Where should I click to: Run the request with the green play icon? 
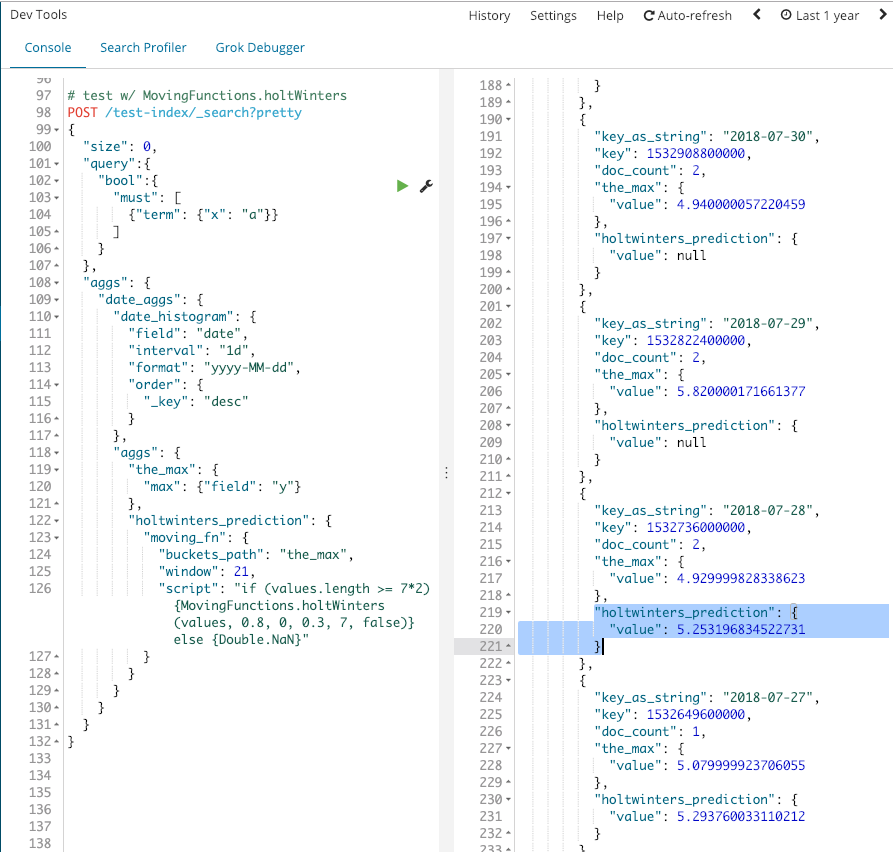pos(402,186)
